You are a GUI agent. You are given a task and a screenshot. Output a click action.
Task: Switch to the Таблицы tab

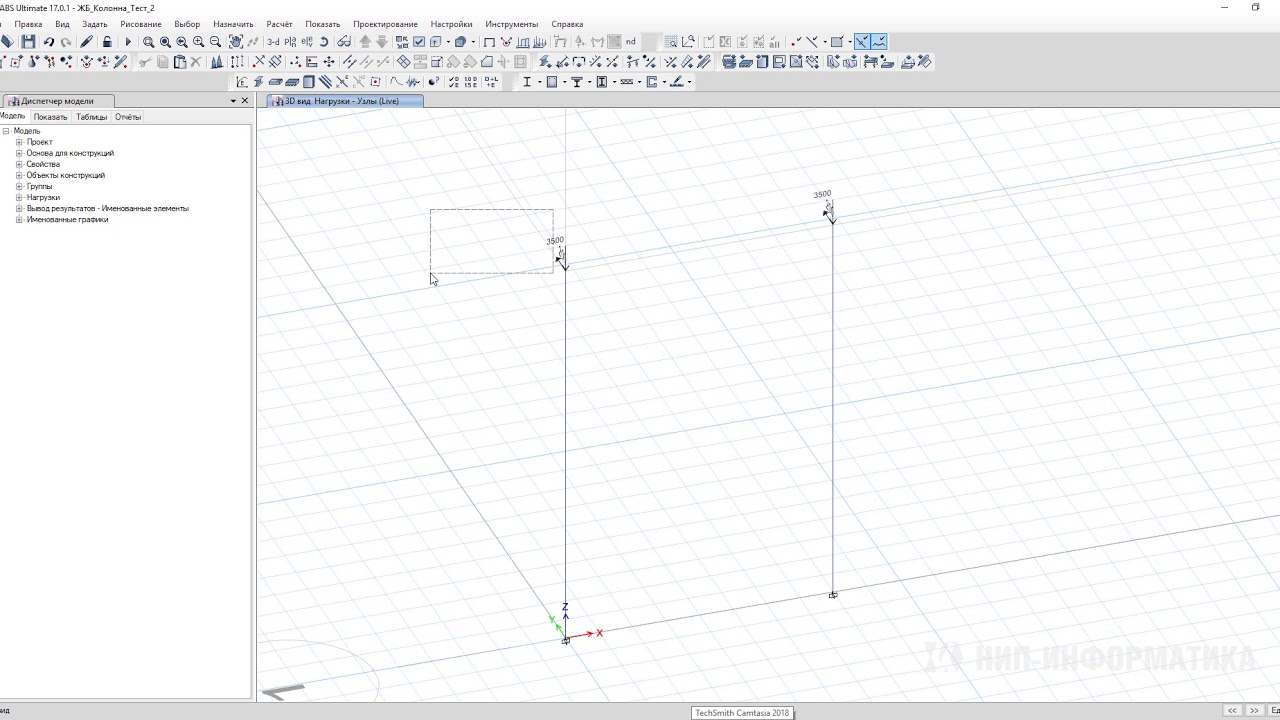(x=91, y=117)
